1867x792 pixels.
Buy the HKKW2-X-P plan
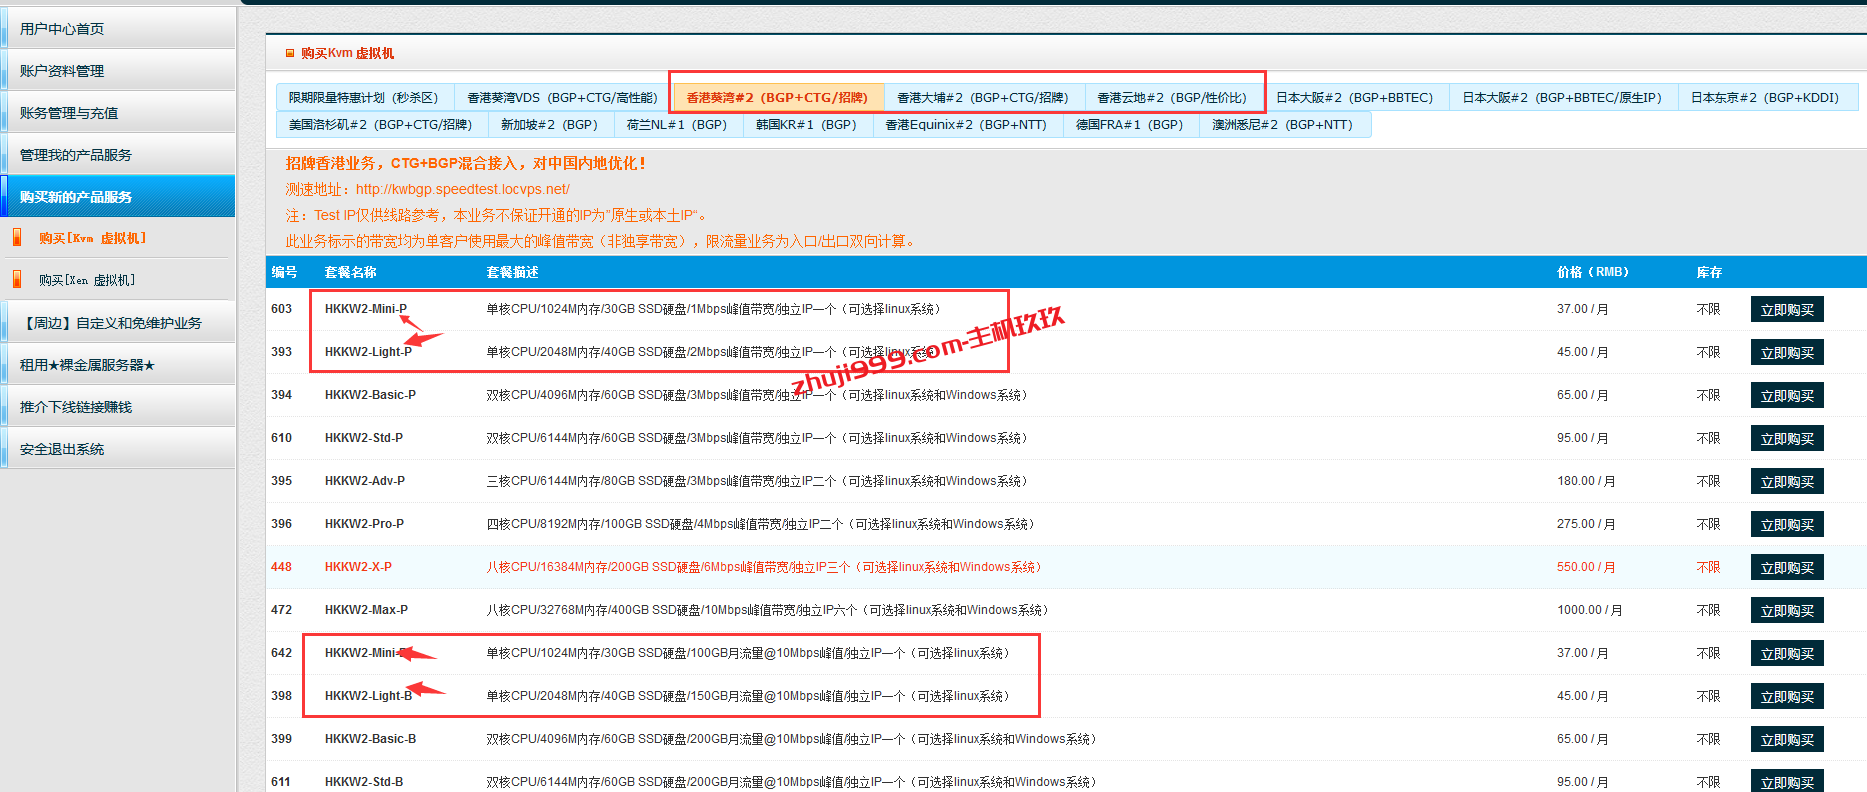(x=1787, y=568)
